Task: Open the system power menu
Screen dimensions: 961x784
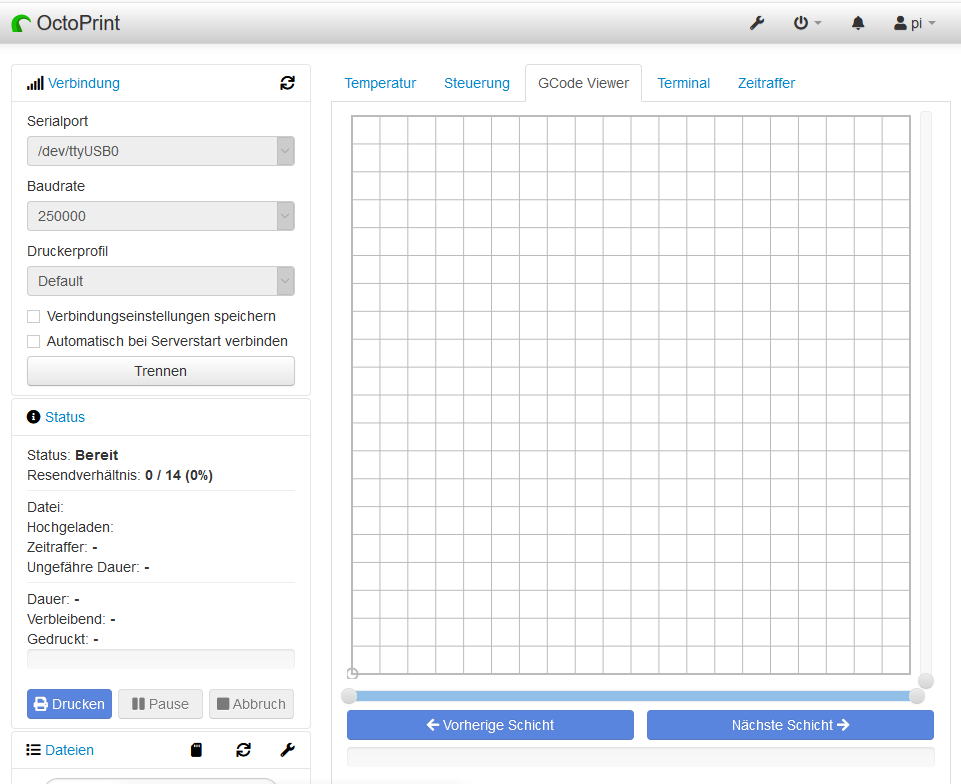Action: [806, 23]
